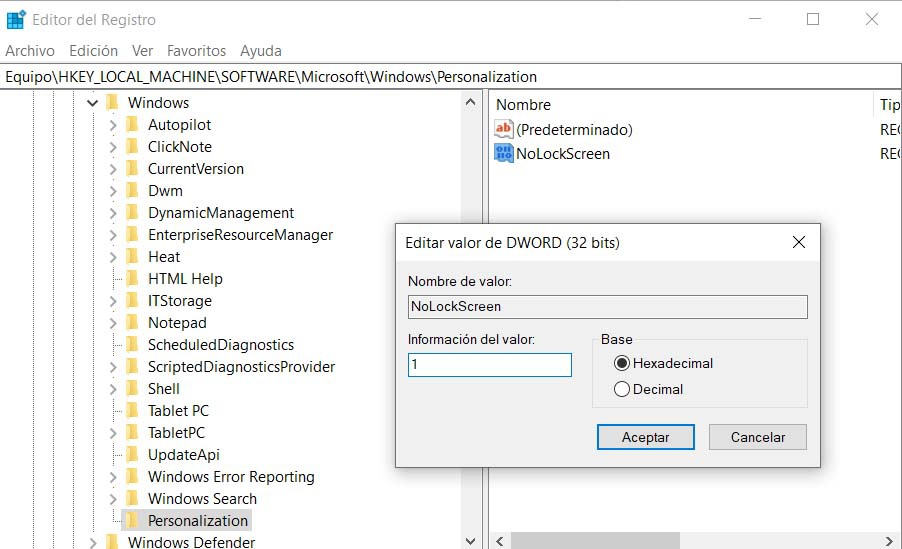Image resolution: width=902 pixels, height=549 pixels.
Task: Click the Tablet PC folder icon
Action: [x=132, y=410]
